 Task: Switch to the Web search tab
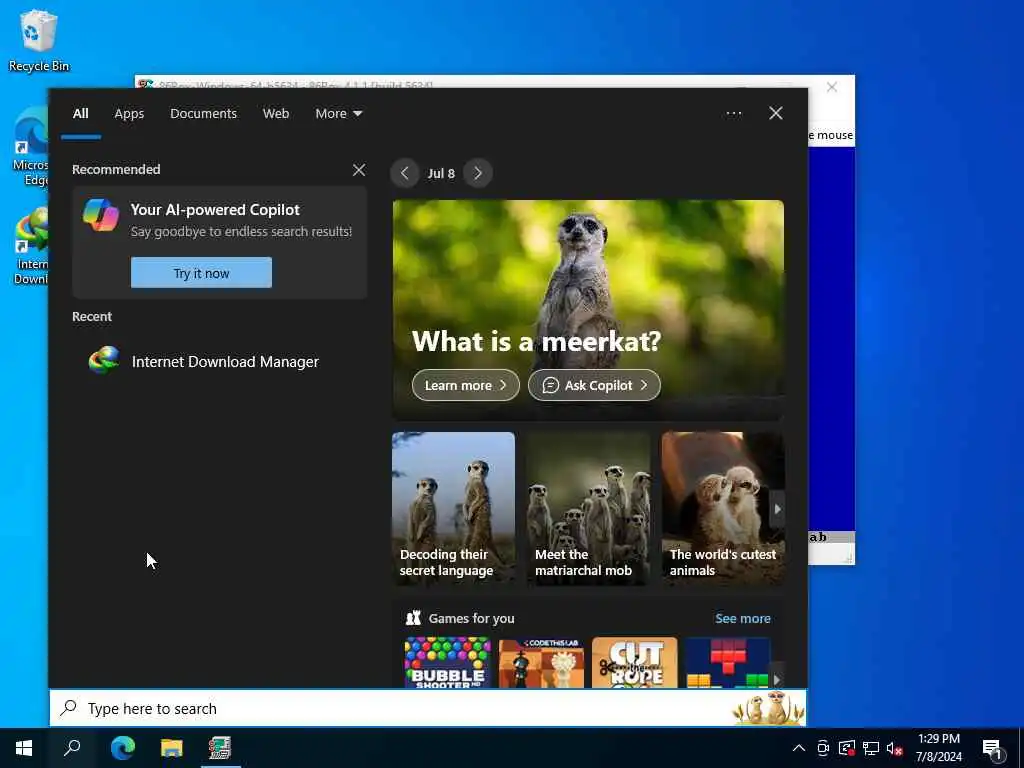pyautogui.click(x=276, y=114)
